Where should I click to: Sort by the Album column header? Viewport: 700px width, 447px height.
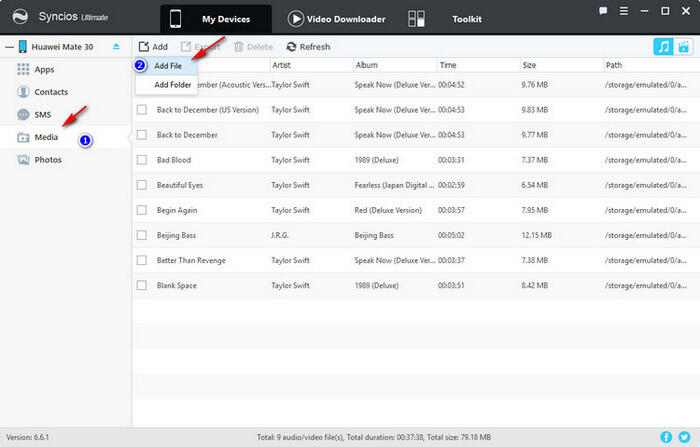point(367,65)
